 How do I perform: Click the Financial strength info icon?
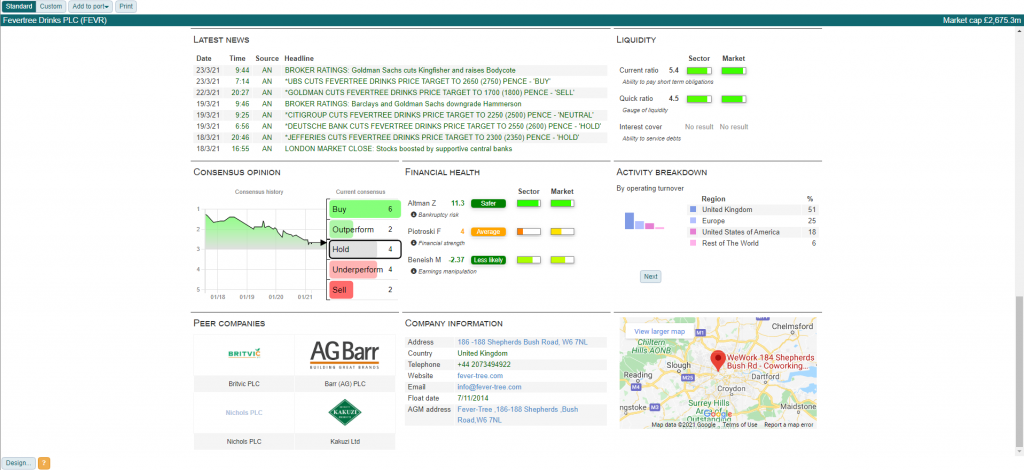click(413, 243)
